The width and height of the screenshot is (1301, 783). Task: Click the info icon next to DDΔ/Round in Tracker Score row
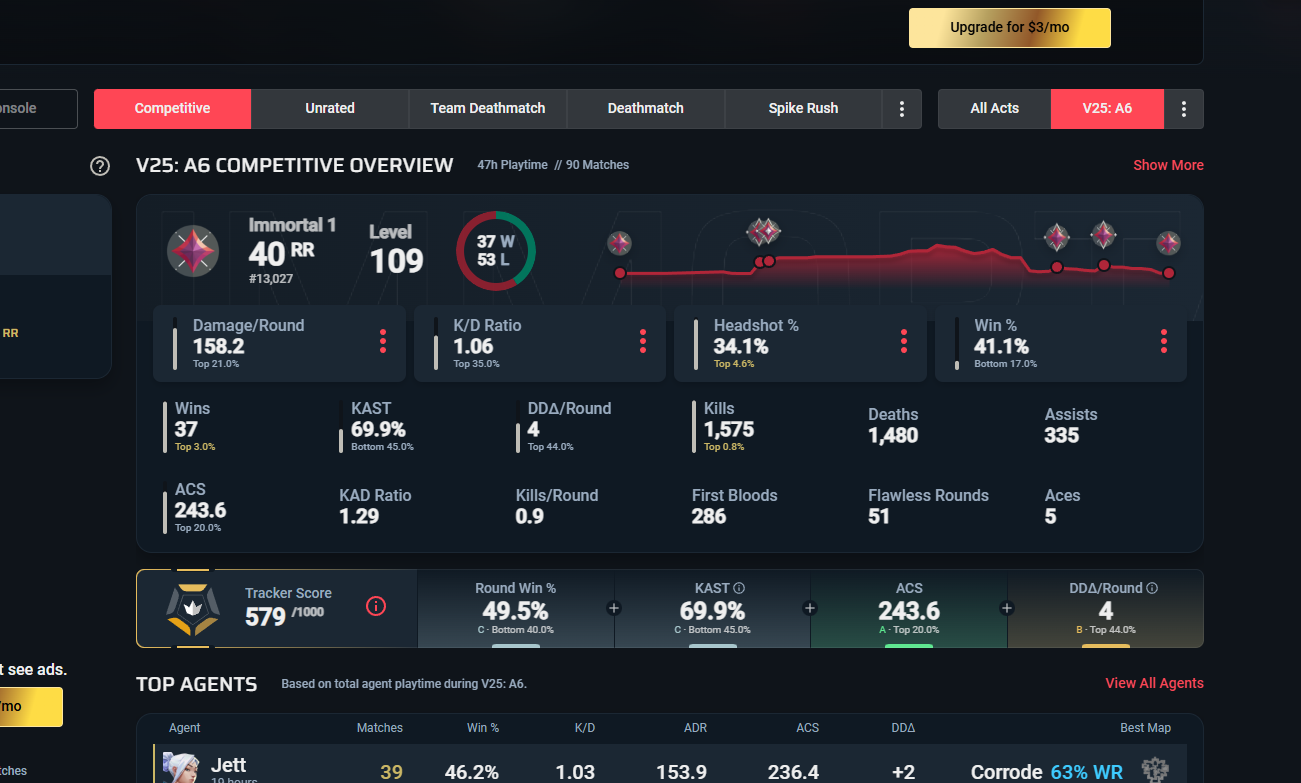pyautogui.click(x=1152, y=588)
